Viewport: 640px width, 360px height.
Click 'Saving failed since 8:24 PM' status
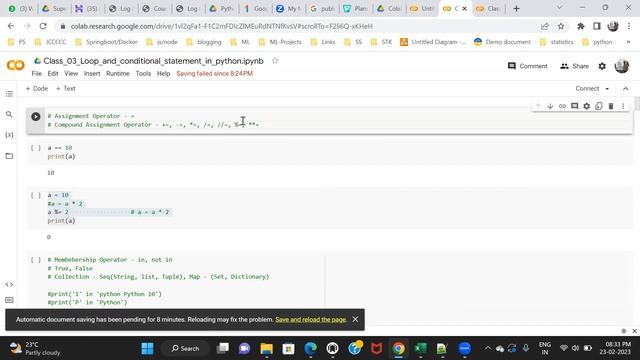coord(215,73)
